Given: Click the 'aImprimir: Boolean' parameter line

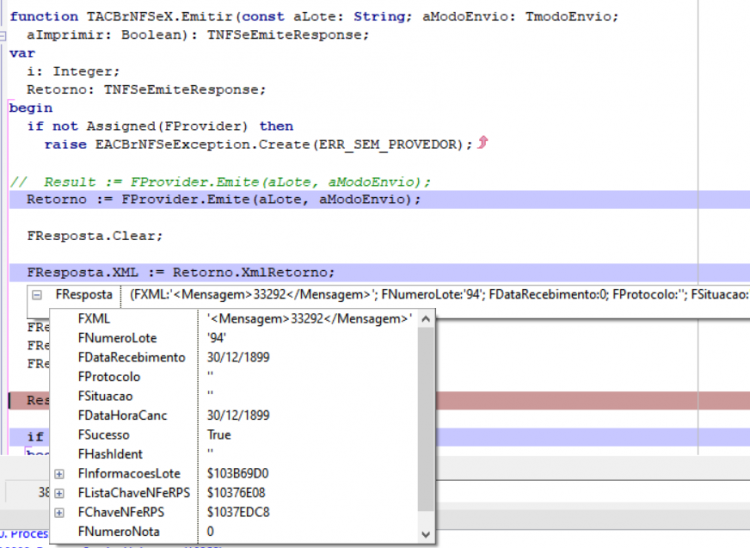Looking at the screenshot, I should [198, 35].
